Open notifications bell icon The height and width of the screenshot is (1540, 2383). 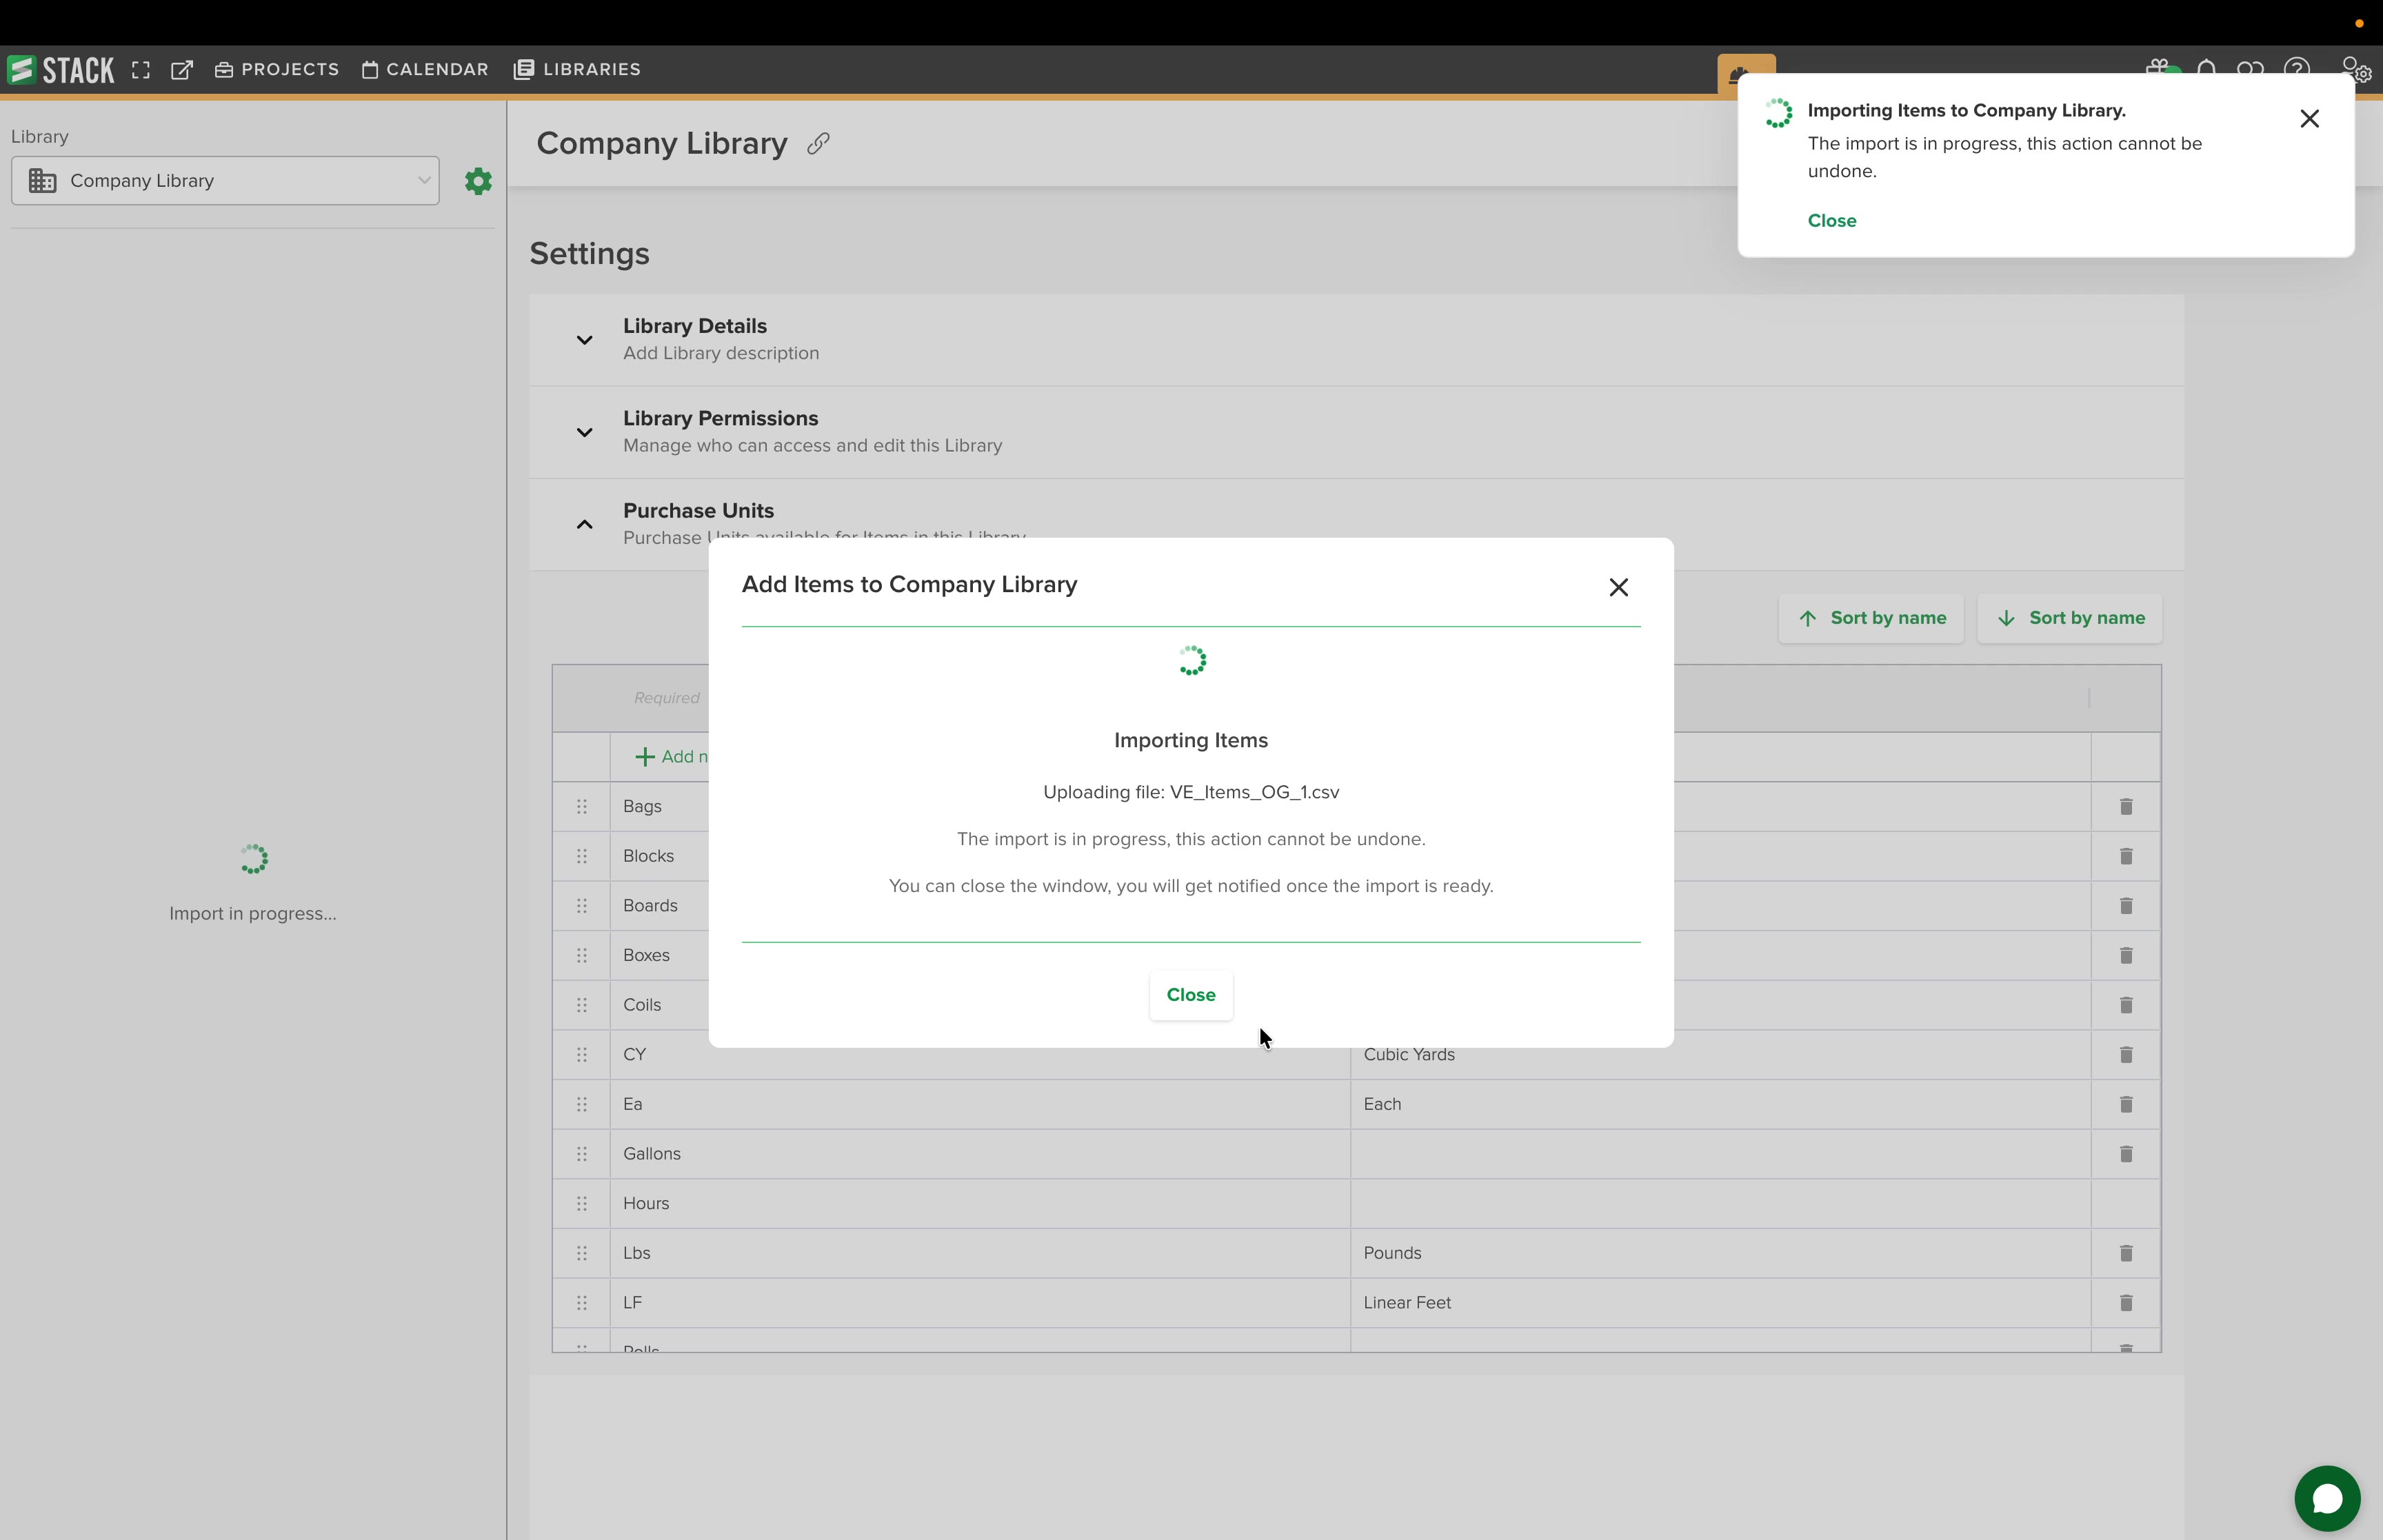[x=2206, y=69]
